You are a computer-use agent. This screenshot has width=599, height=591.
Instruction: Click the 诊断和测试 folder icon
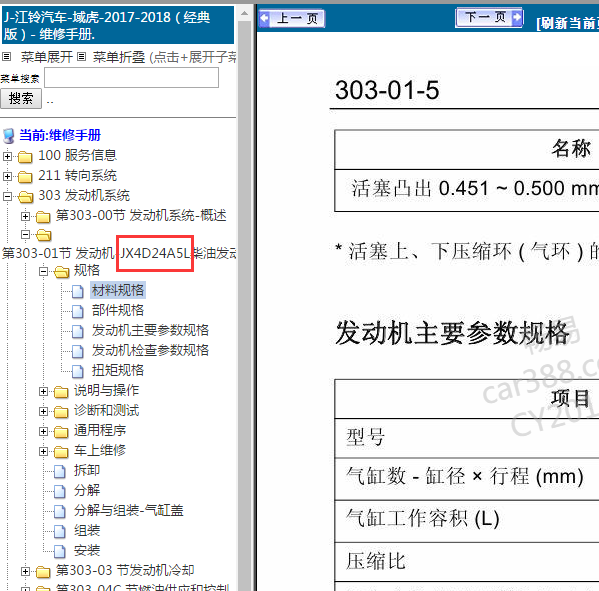[x=61, y=412]
